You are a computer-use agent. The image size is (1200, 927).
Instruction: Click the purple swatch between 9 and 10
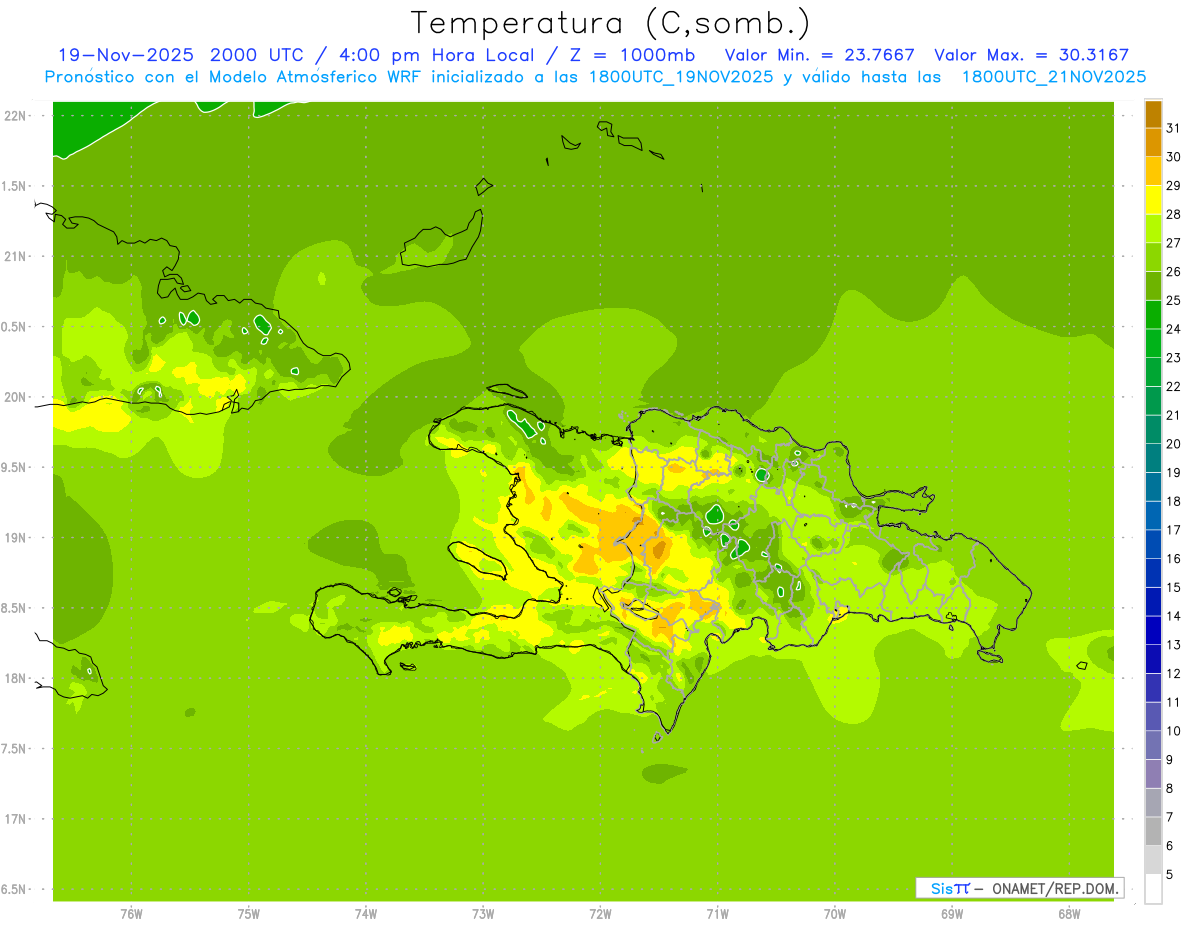(1153, 745)
